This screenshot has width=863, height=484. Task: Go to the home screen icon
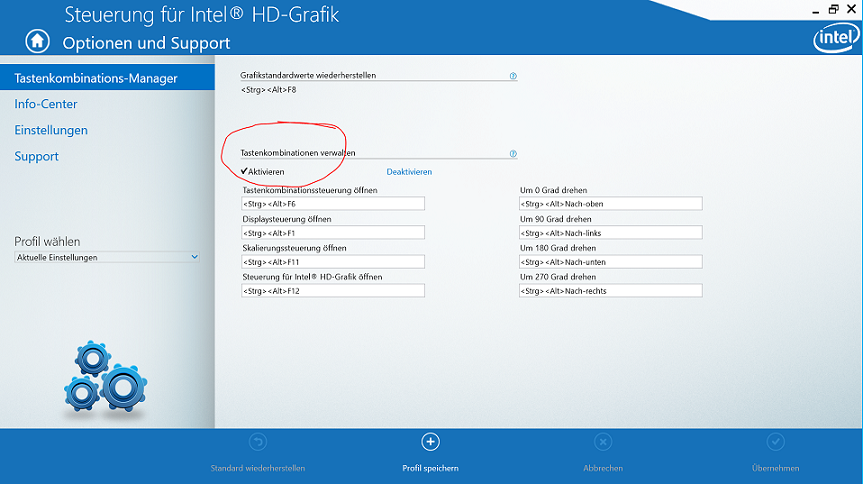click(x=37, y=41)
